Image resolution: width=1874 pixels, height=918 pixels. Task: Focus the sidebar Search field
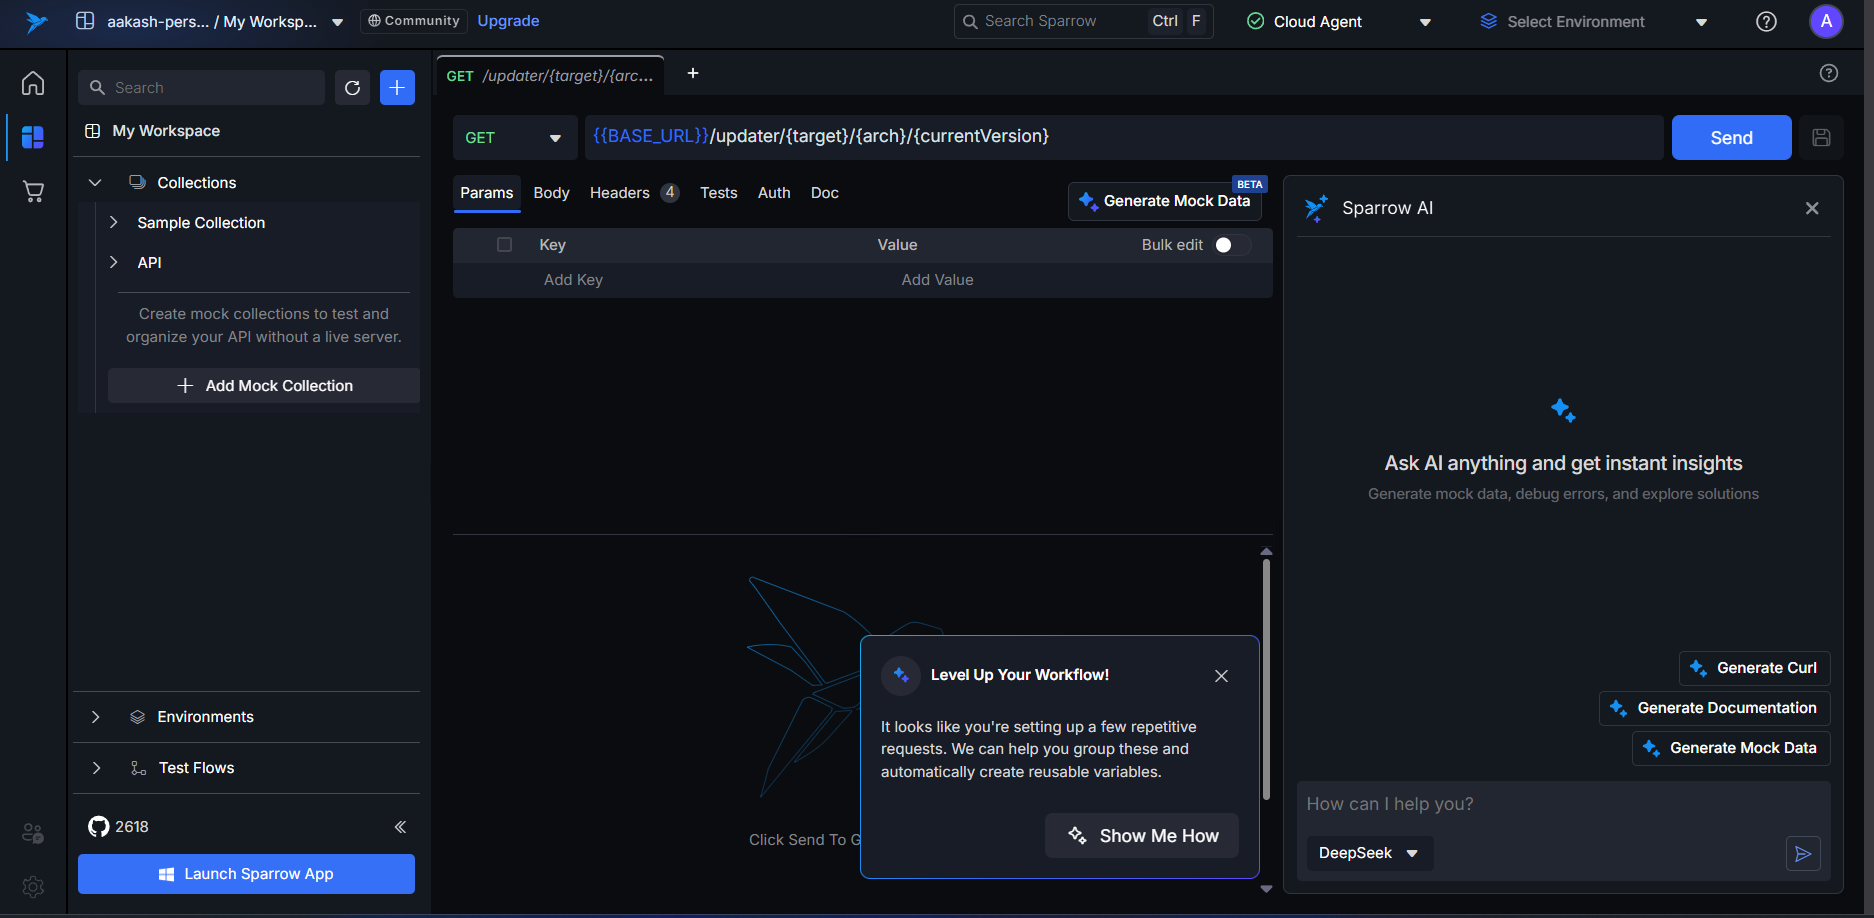tap(201, 88)
